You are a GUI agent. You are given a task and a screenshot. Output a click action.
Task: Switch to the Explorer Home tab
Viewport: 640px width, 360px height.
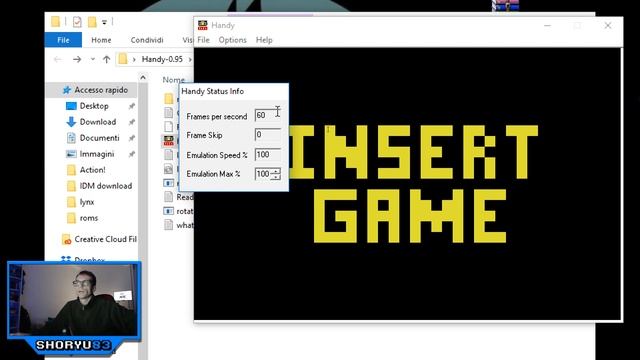101,40
